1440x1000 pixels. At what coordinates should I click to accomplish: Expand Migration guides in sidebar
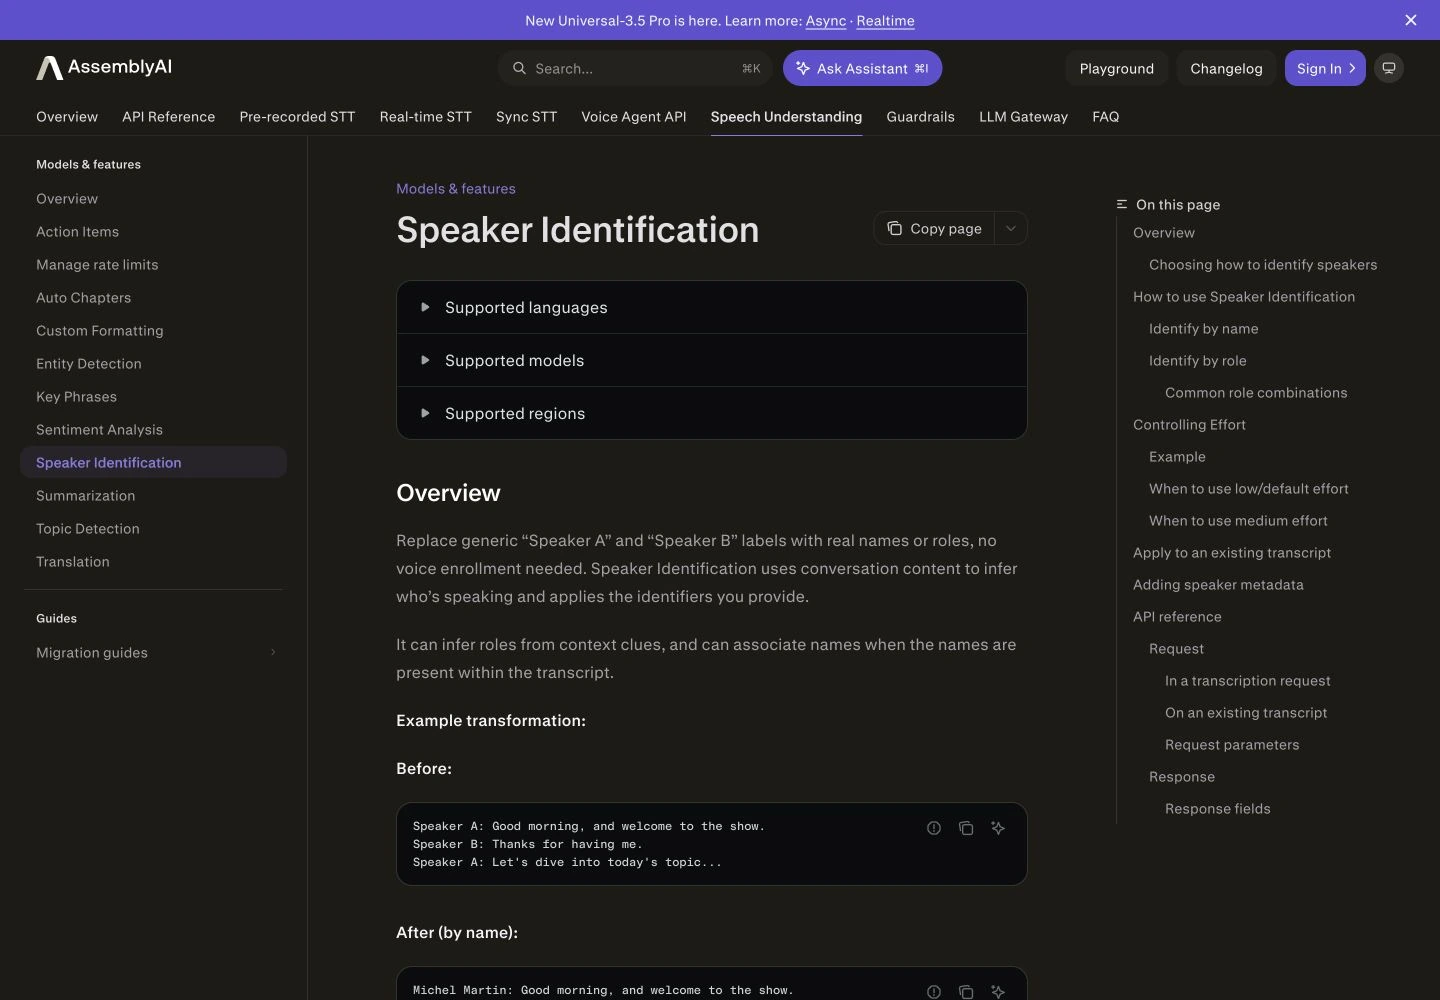click(154, 652)
